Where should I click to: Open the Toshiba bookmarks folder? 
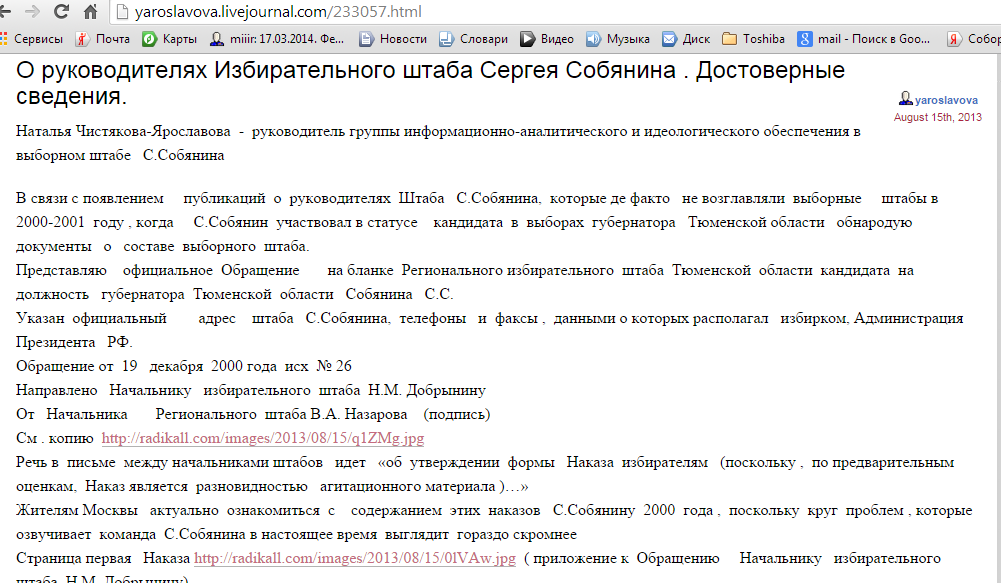(x=753, y=39)
